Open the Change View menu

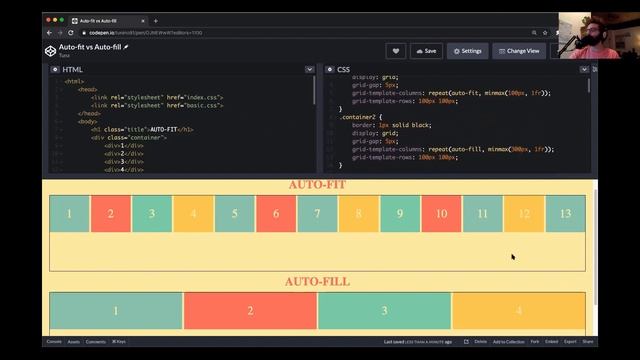[x=519, y=51]
